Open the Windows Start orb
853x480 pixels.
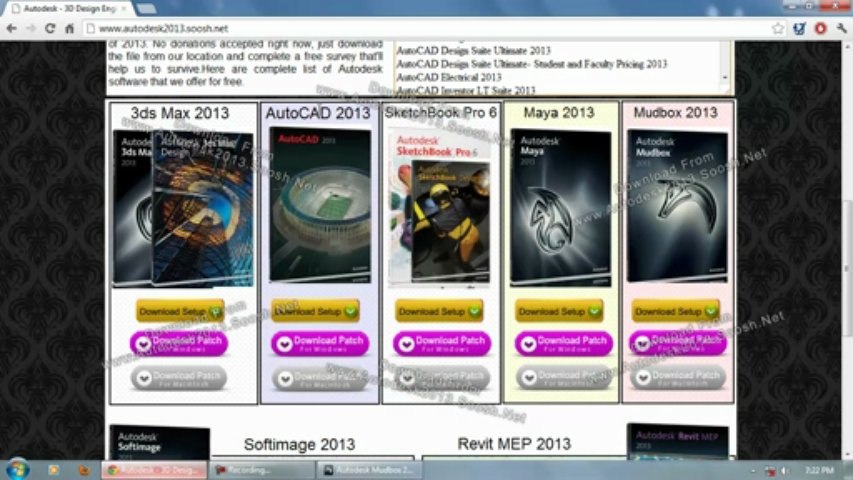point(17,469)
